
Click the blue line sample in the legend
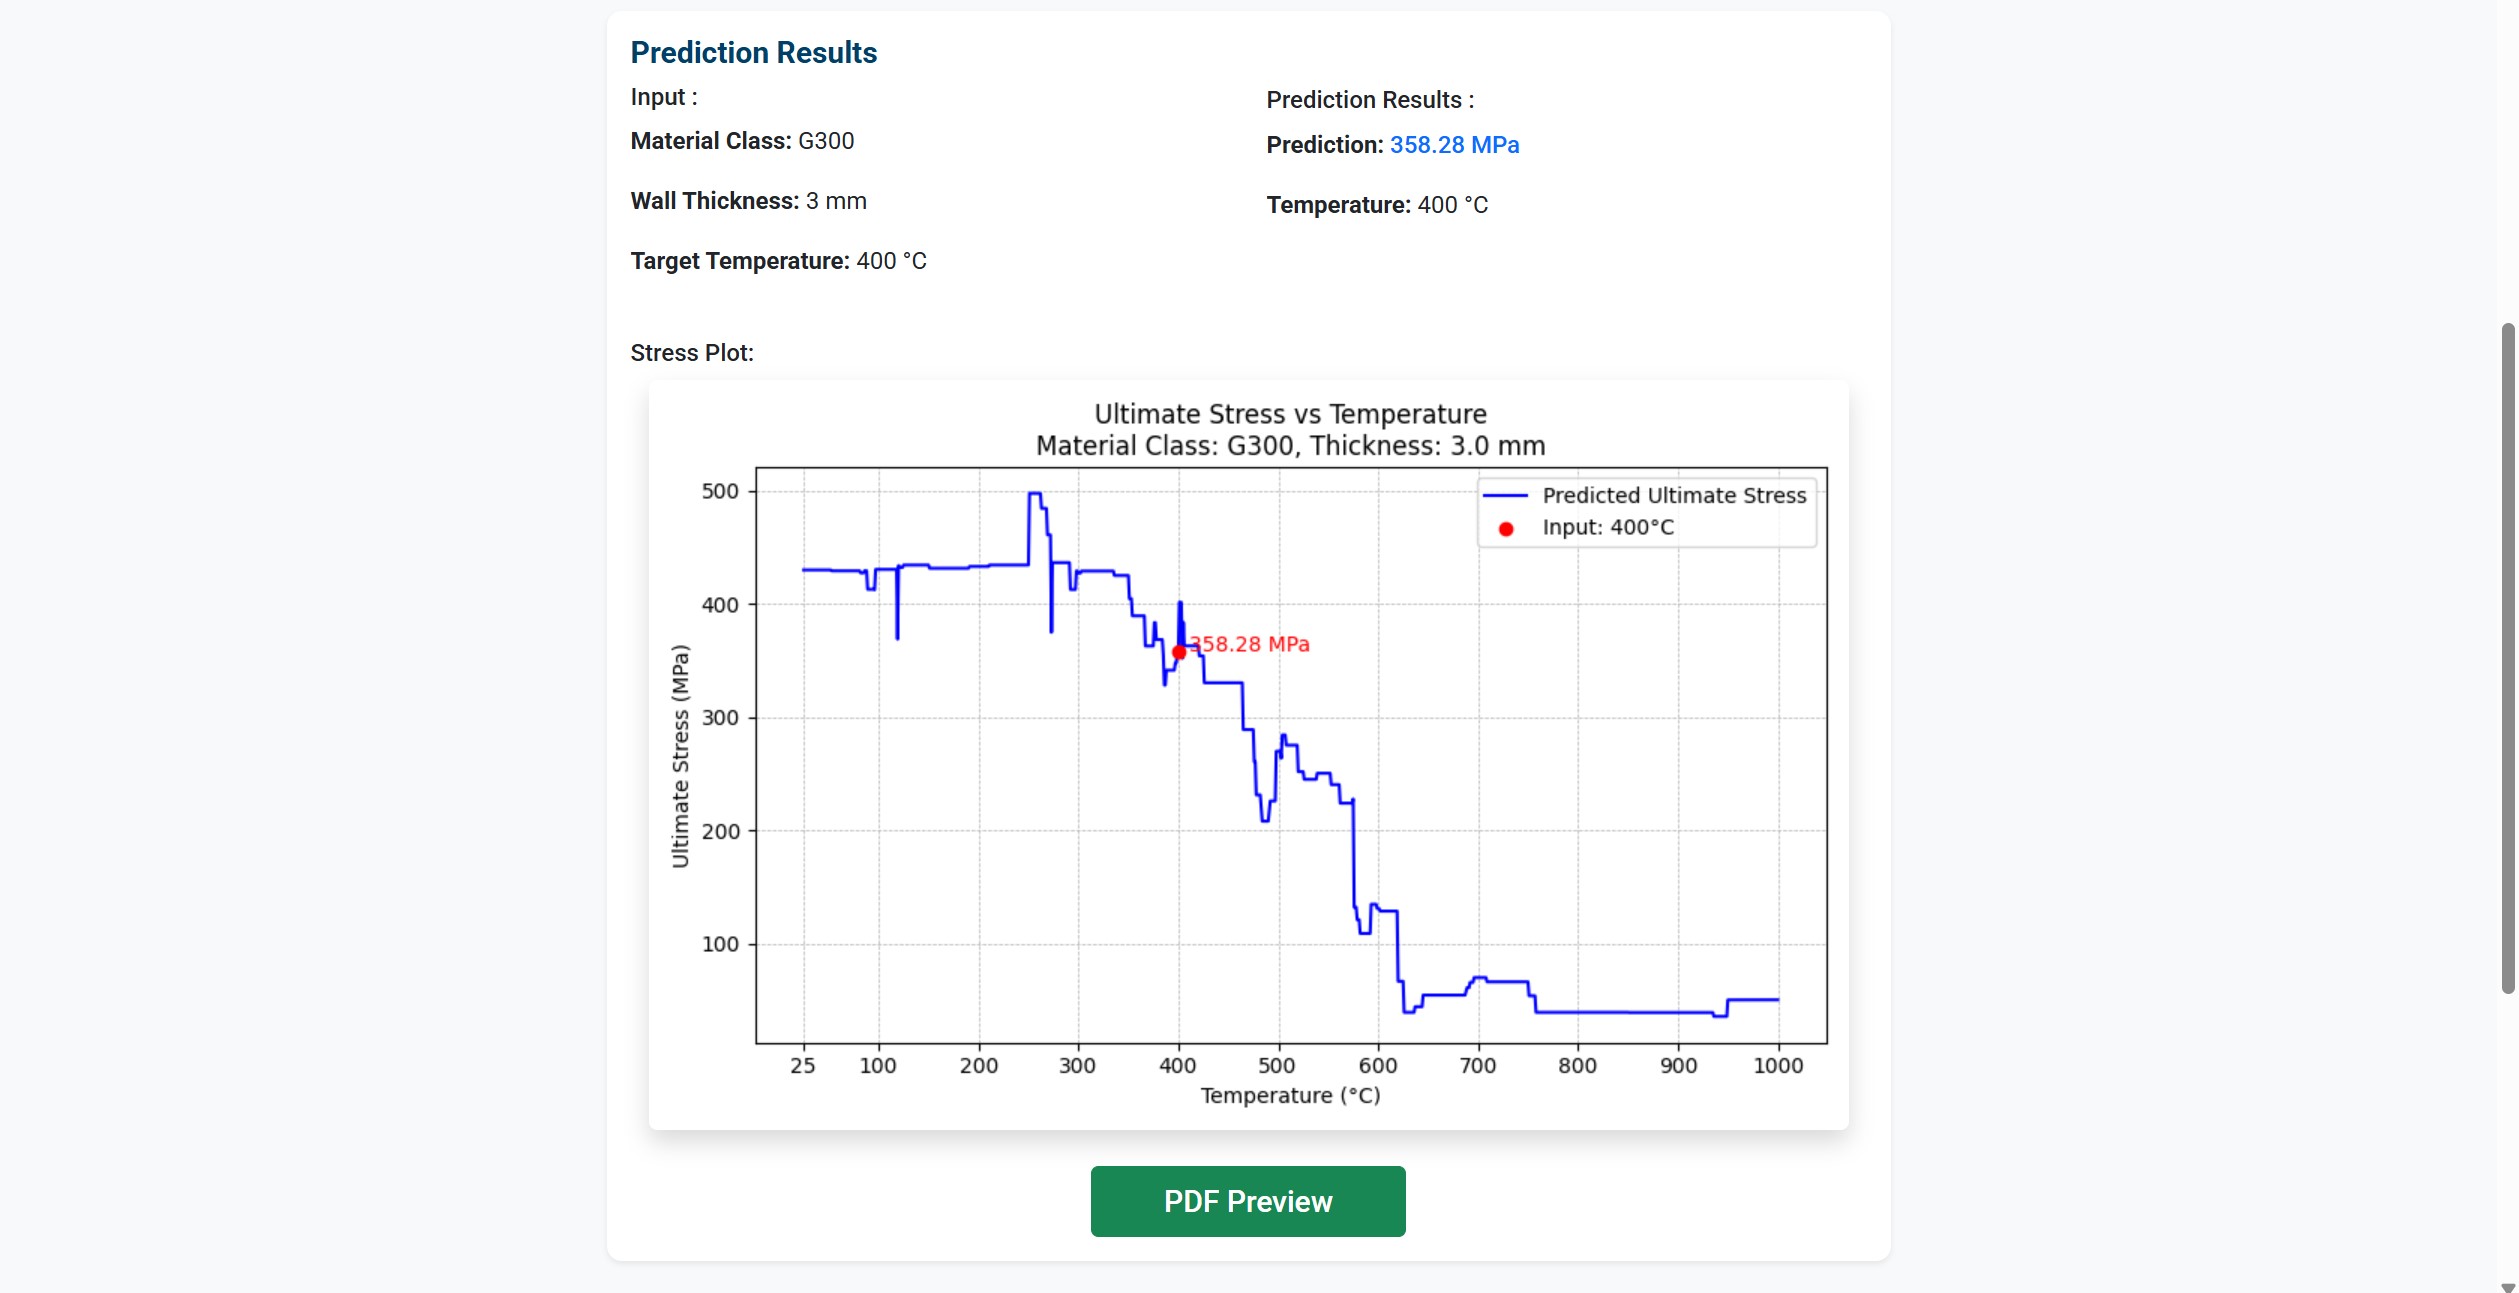(x=1505, y=496)
